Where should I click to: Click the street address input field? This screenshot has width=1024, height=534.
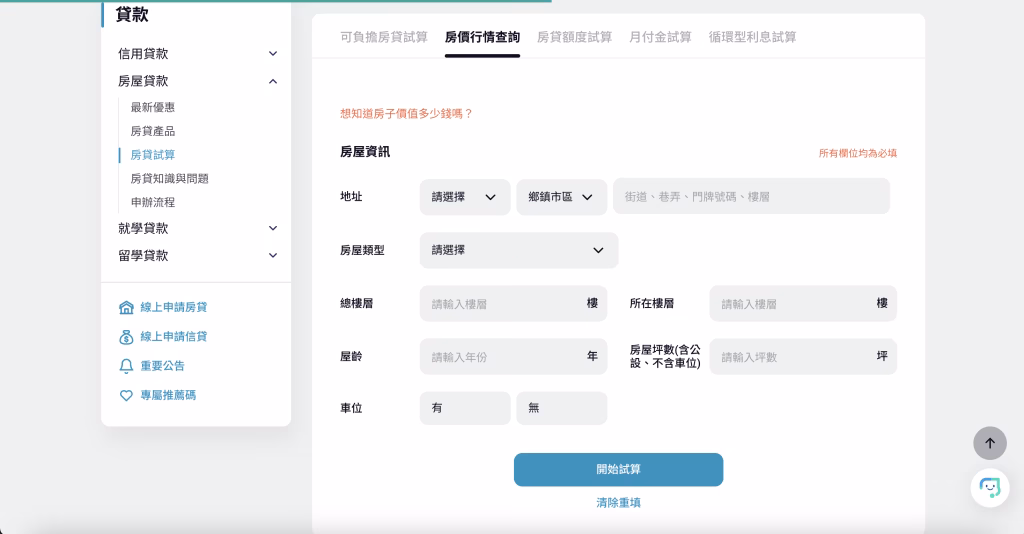pos(751,196)
